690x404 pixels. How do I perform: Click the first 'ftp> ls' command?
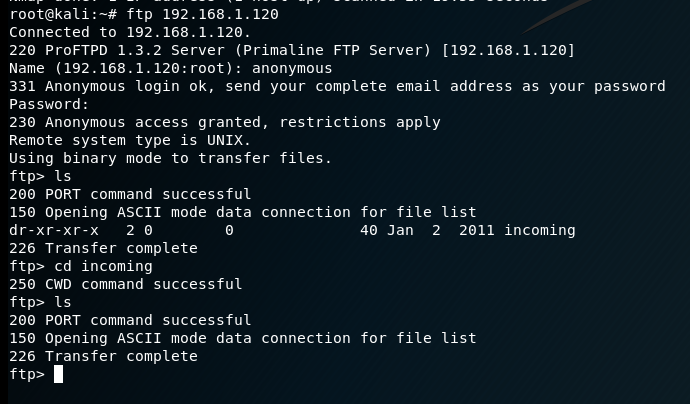pyautogui.click(x=40, y=176)
